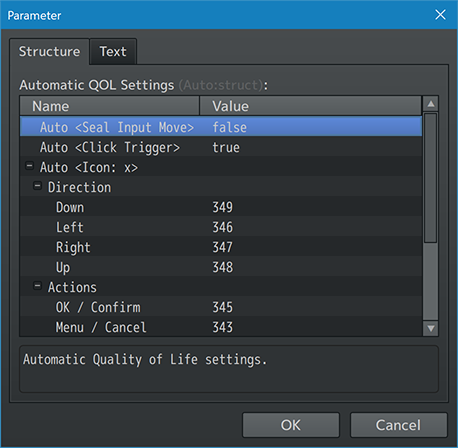Click OK to confirm parameter

[291, 425]
